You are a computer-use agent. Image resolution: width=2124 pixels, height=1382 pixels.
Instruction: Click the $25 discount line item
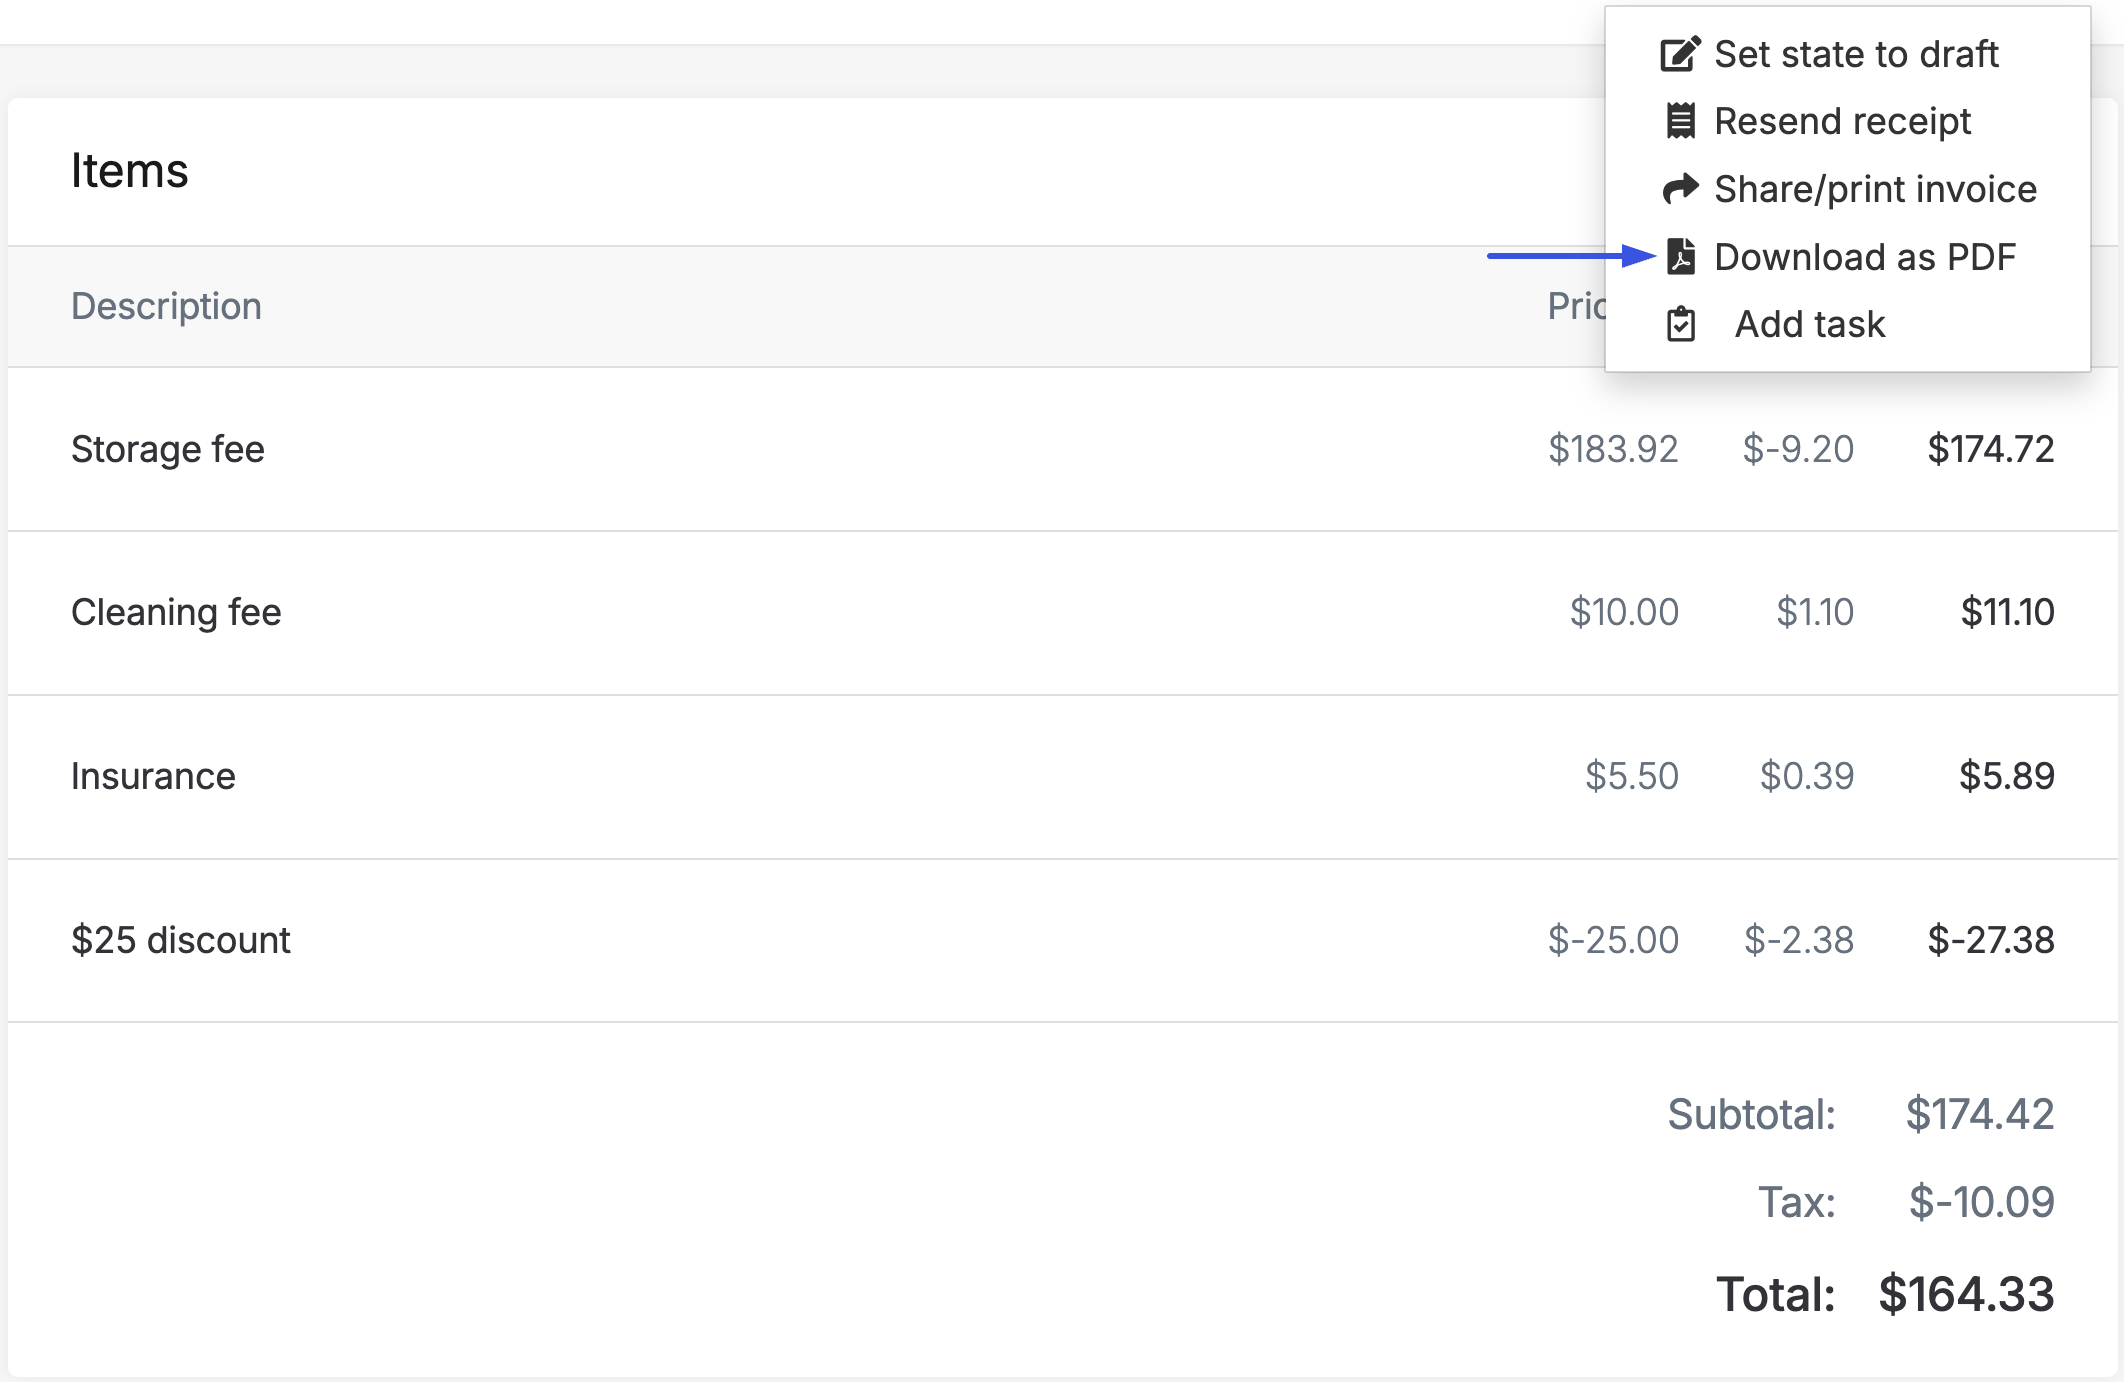coord(1063,941)
